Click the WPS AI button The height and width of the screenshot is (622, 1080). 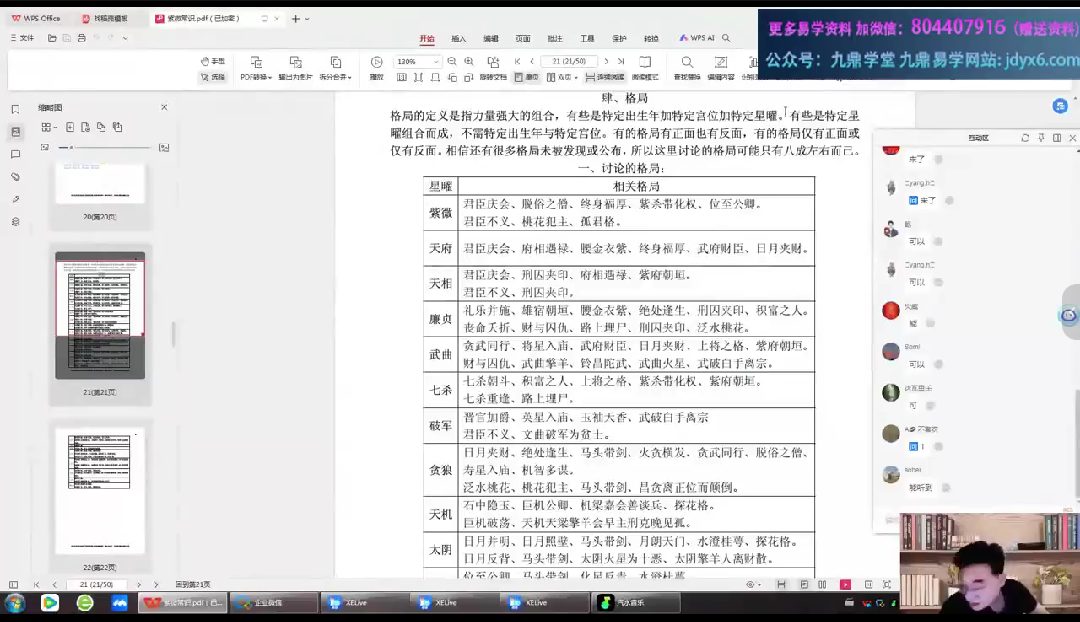click(696, 38)
